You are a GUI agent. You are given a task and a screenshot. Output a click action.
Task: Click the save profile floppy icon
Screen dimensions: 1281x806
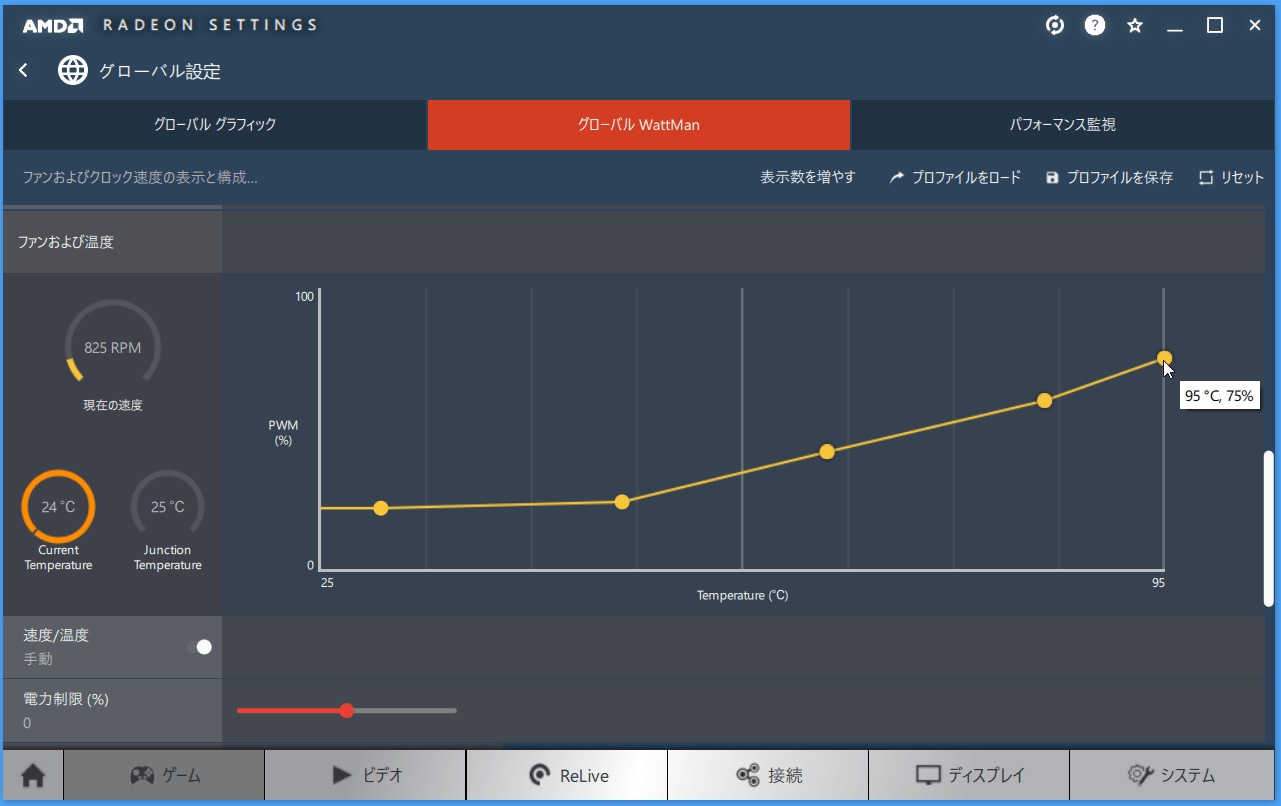pos(1052,177)
